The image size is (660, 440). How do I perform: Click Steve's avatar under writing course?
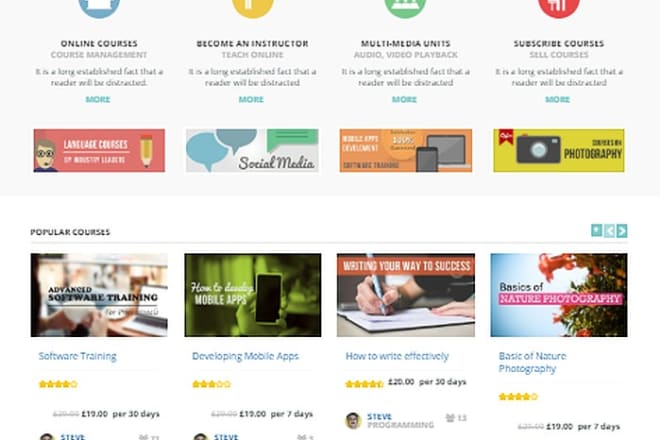[353, 420]
